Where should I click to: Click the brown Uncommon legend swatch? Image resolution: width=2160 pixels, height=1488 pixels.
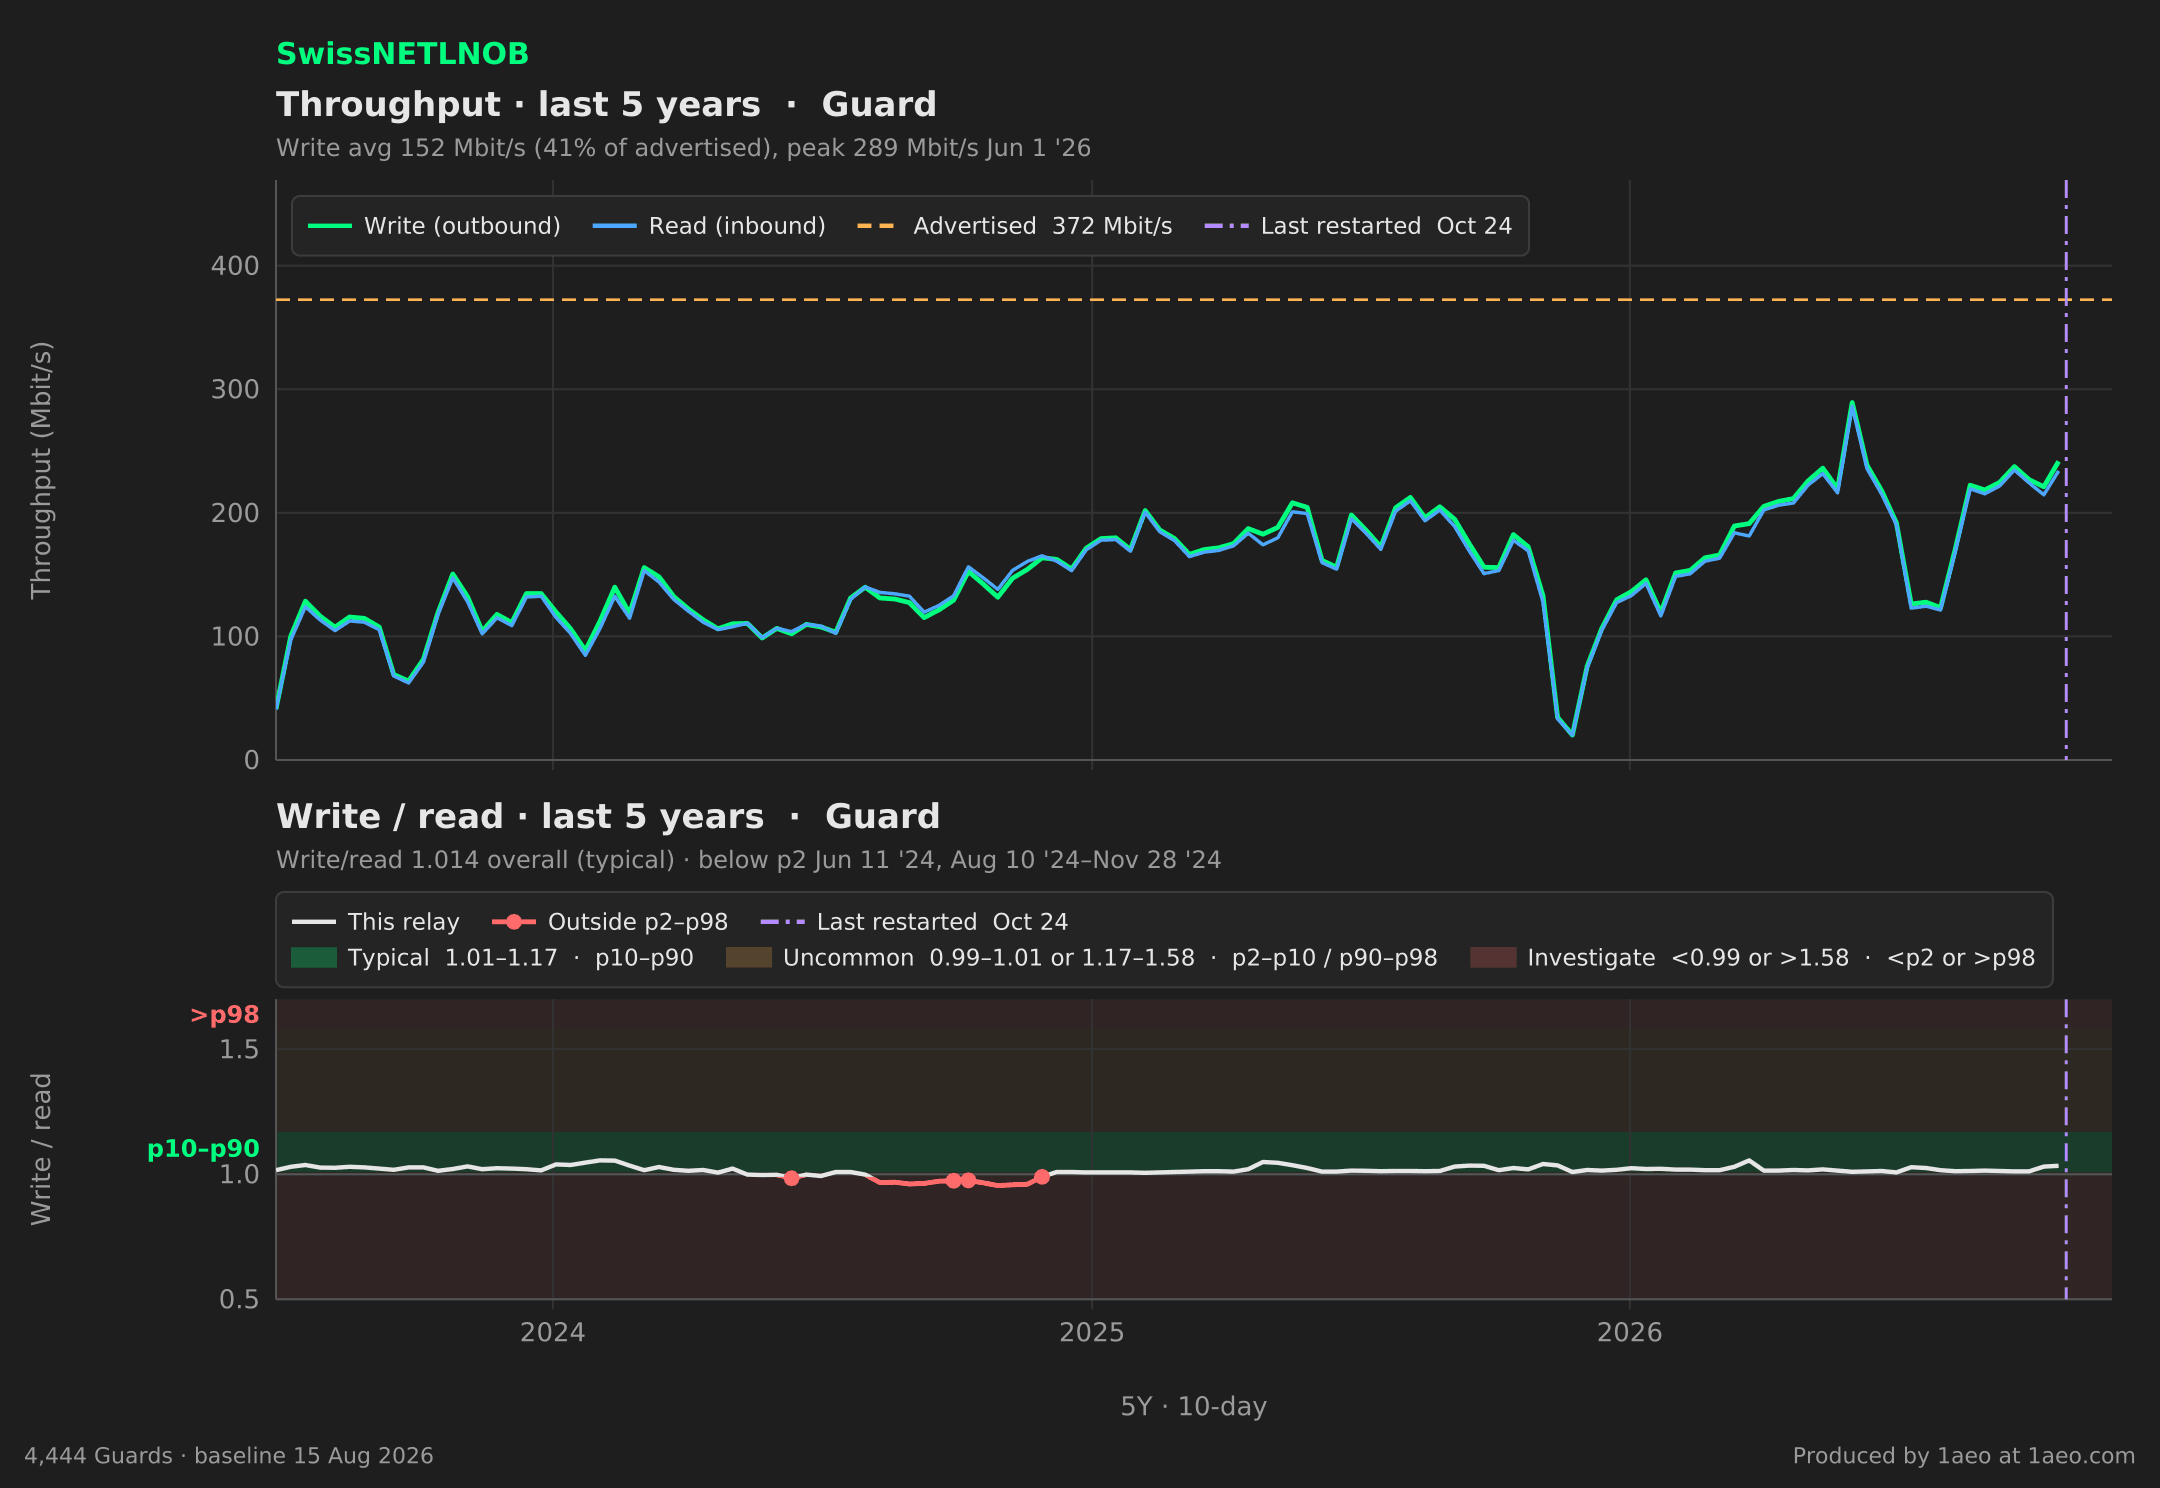[749, 958]
